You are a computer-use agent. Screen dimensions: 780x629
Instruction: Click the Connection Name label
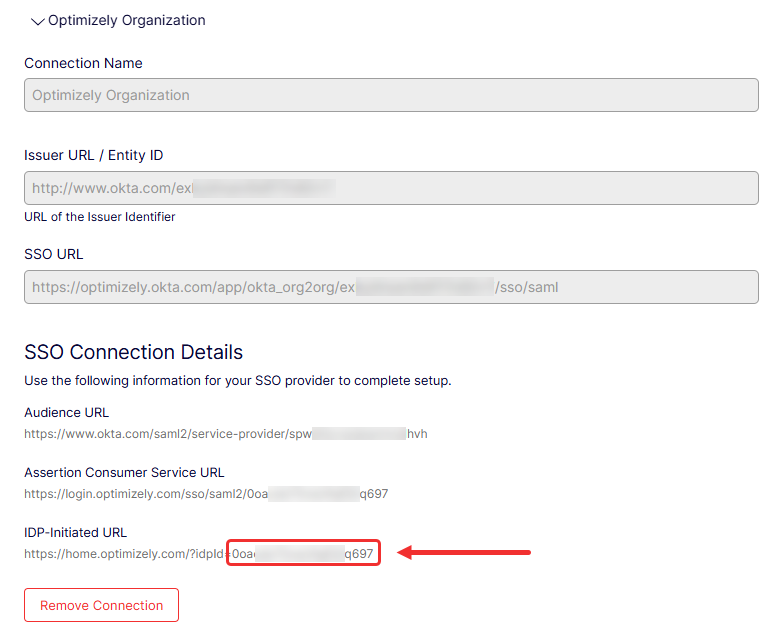83,63
